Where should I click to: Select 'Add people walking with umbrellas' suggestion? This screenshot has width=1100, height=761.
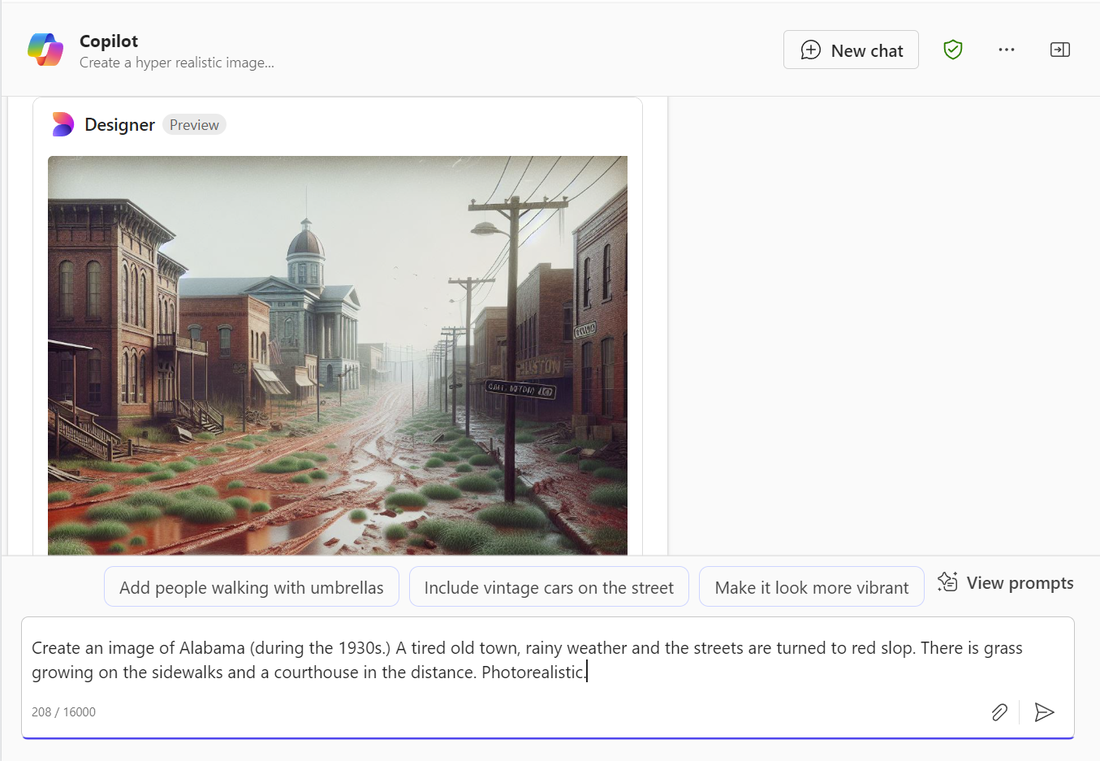click(x=251, y=587)
